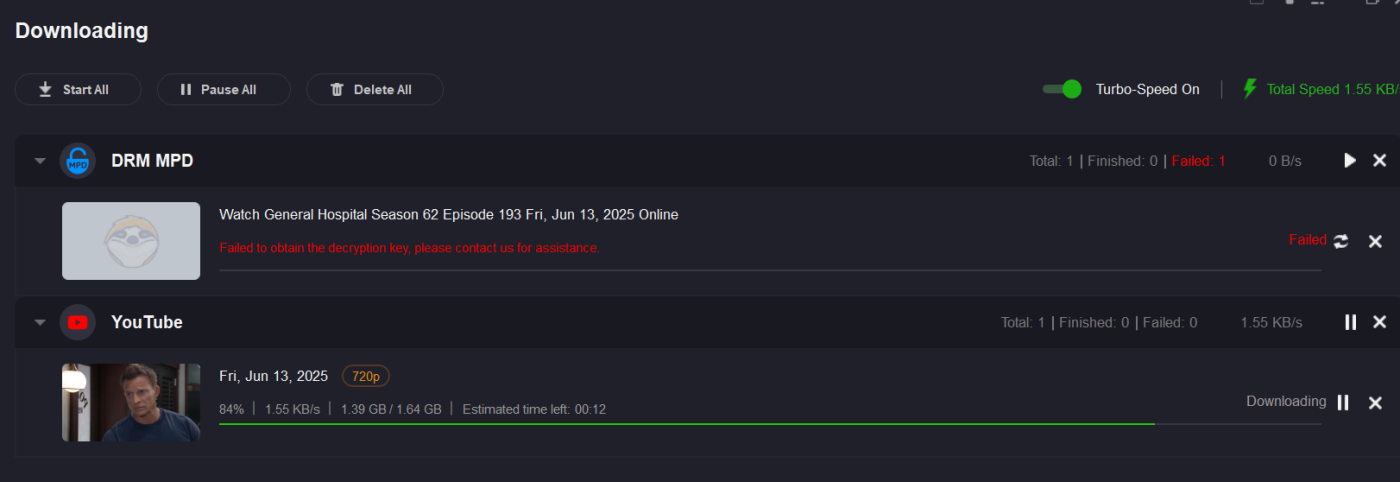Collapse the DRM MPD group
Screen dimensions: 1400x482
pyautogui.click(x=40, y=161)
